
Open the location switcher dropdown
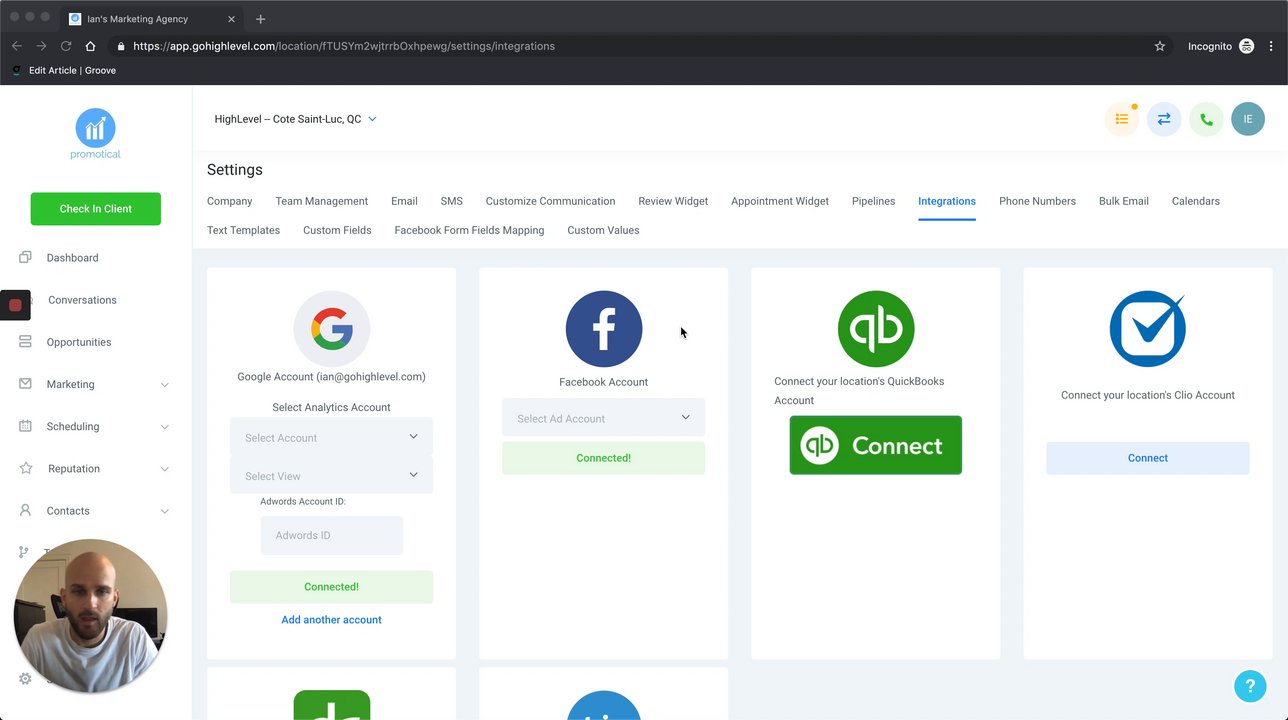coord(295,119)
